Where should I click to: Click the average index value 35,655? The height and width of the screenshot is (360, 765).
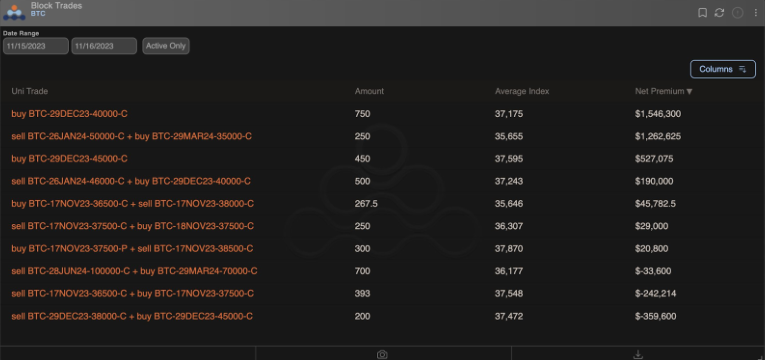[509, 136]
